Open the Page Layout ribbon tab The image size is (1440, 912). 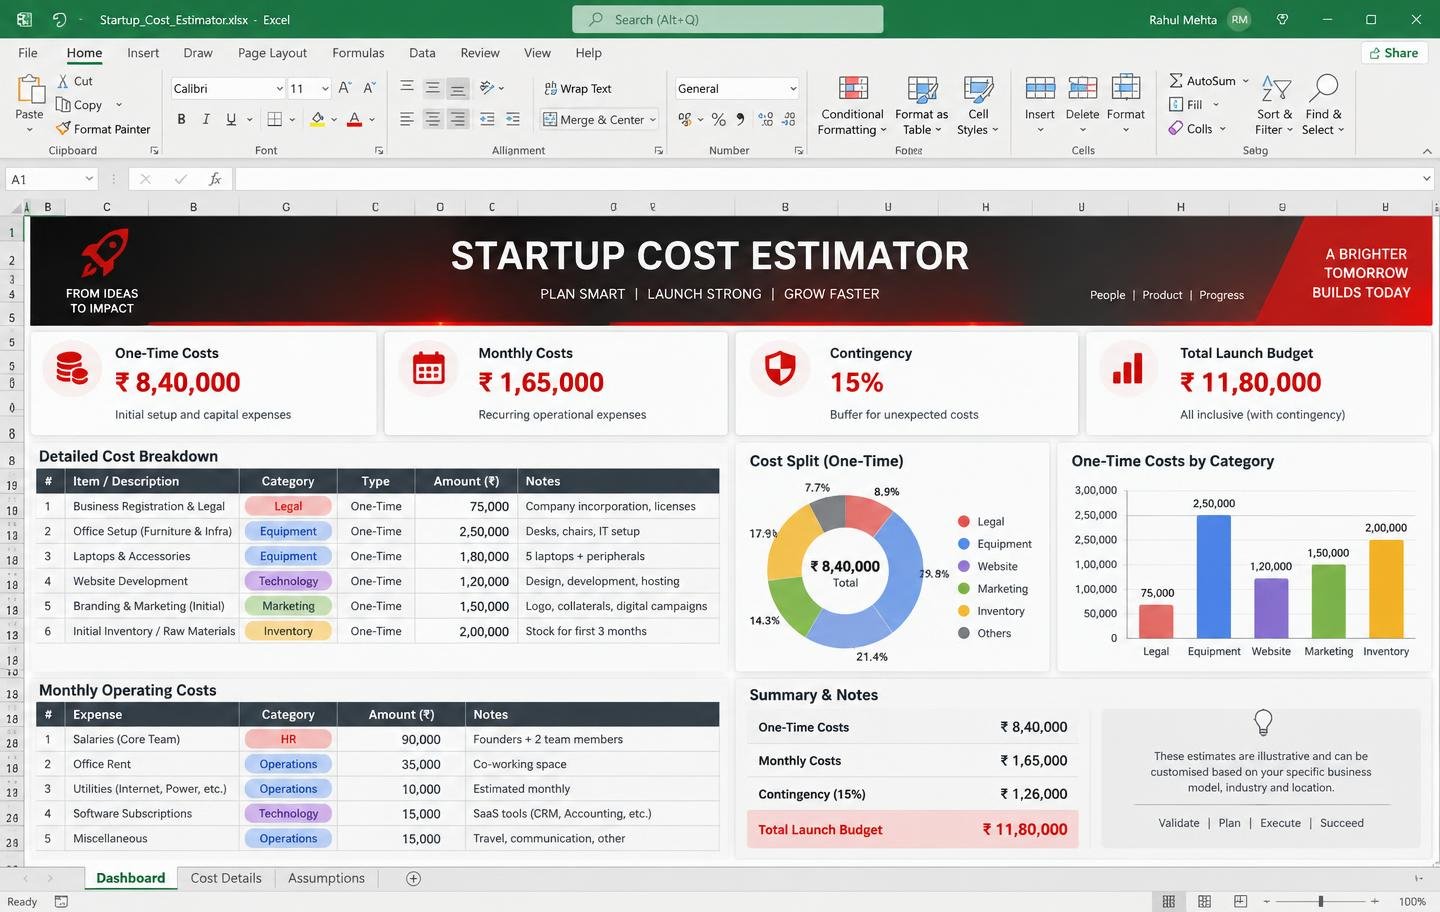click(x=272, y=53)
